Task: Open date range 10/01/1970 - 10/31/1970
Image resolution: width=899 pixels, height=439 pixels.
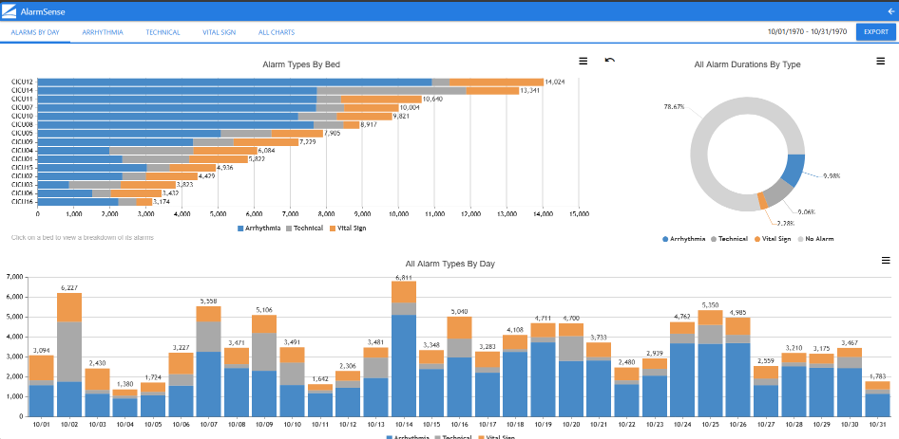Action: tap(807, 32)
